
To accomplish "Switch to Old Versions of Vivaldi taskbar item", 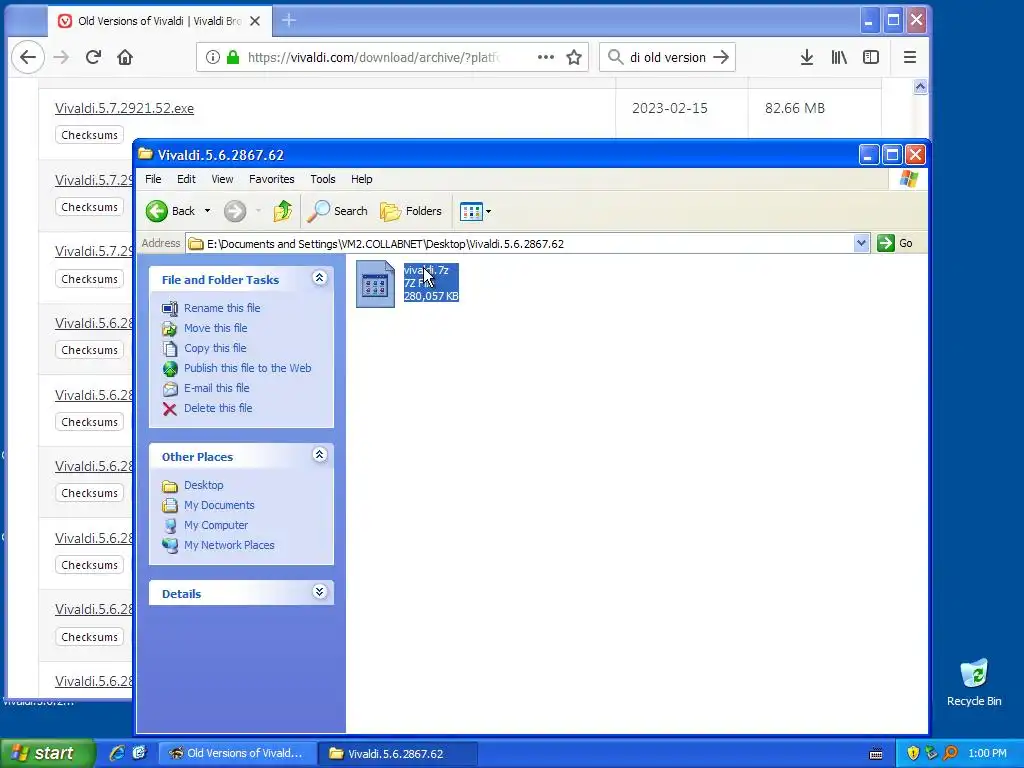I will 238,753.
